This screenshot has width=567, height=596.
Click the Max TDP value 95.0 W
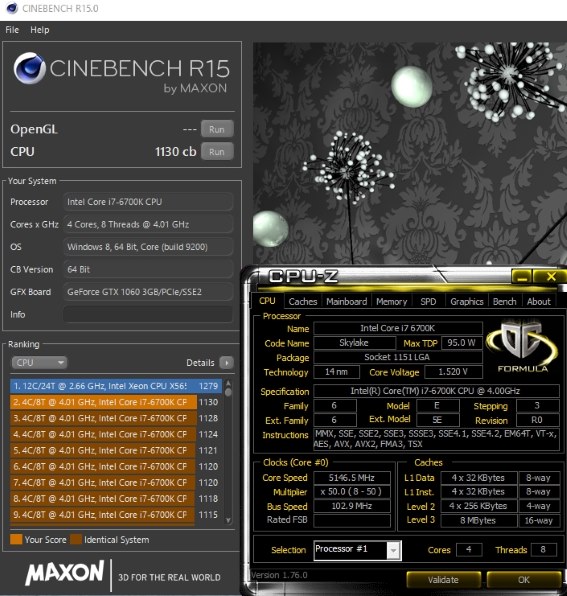point(461,343)
